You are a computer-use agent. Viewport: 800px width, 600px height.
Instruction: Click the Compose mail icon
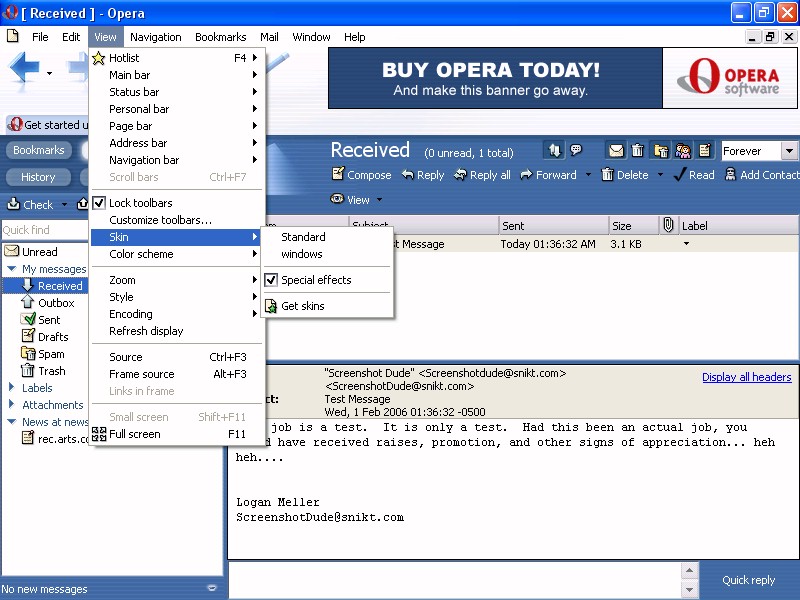coord(338,175)
